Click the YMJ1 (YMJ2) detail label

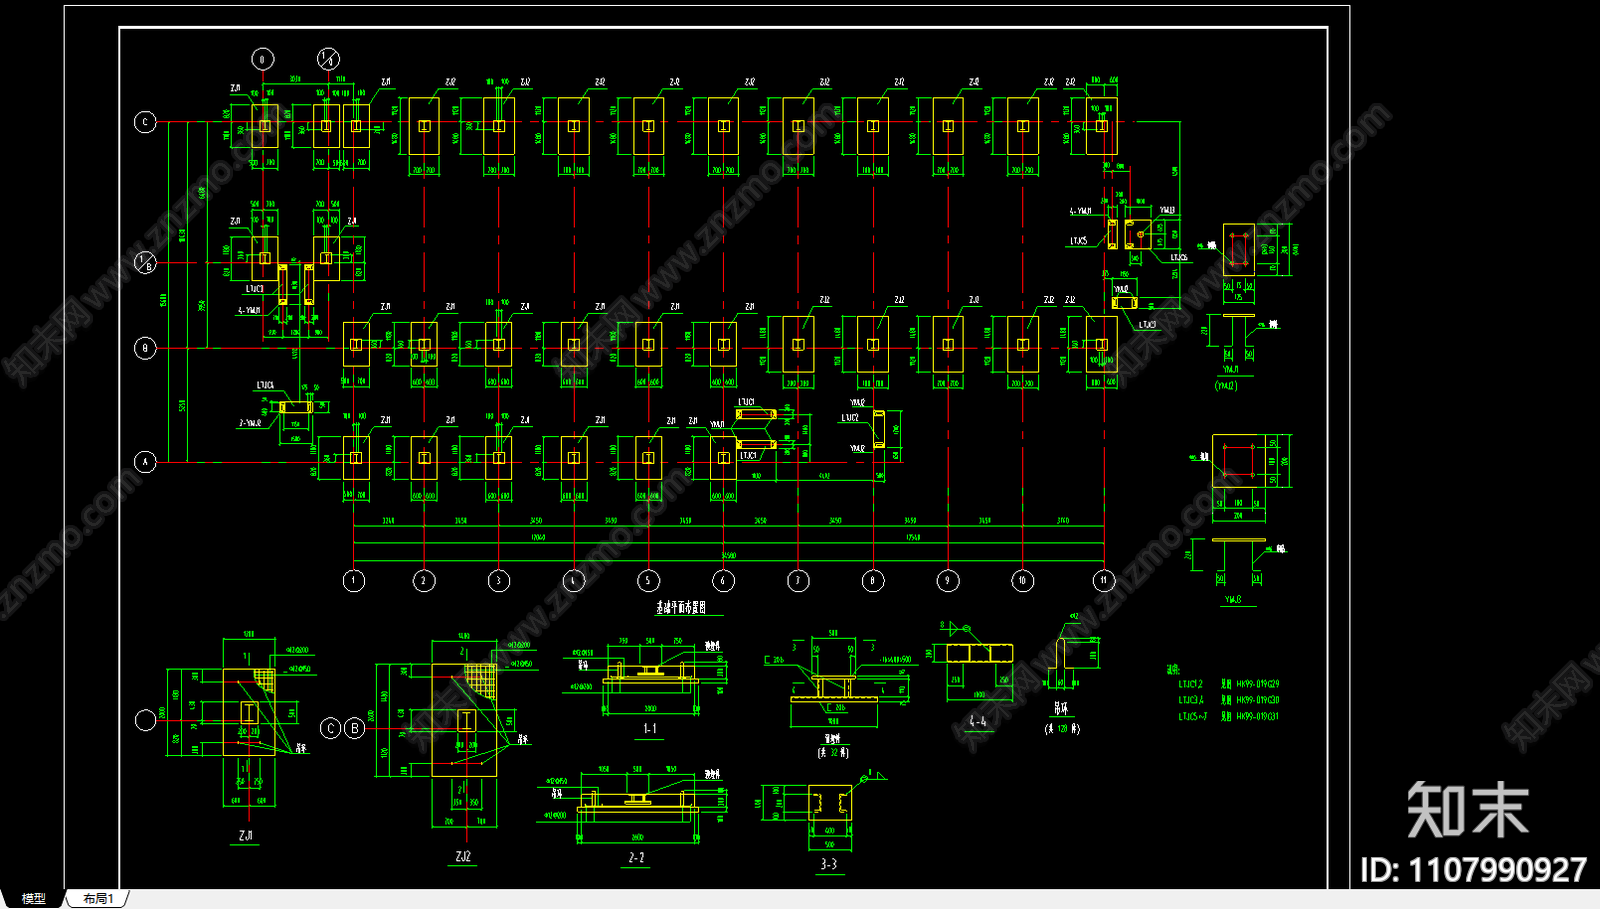point(1227,378)
